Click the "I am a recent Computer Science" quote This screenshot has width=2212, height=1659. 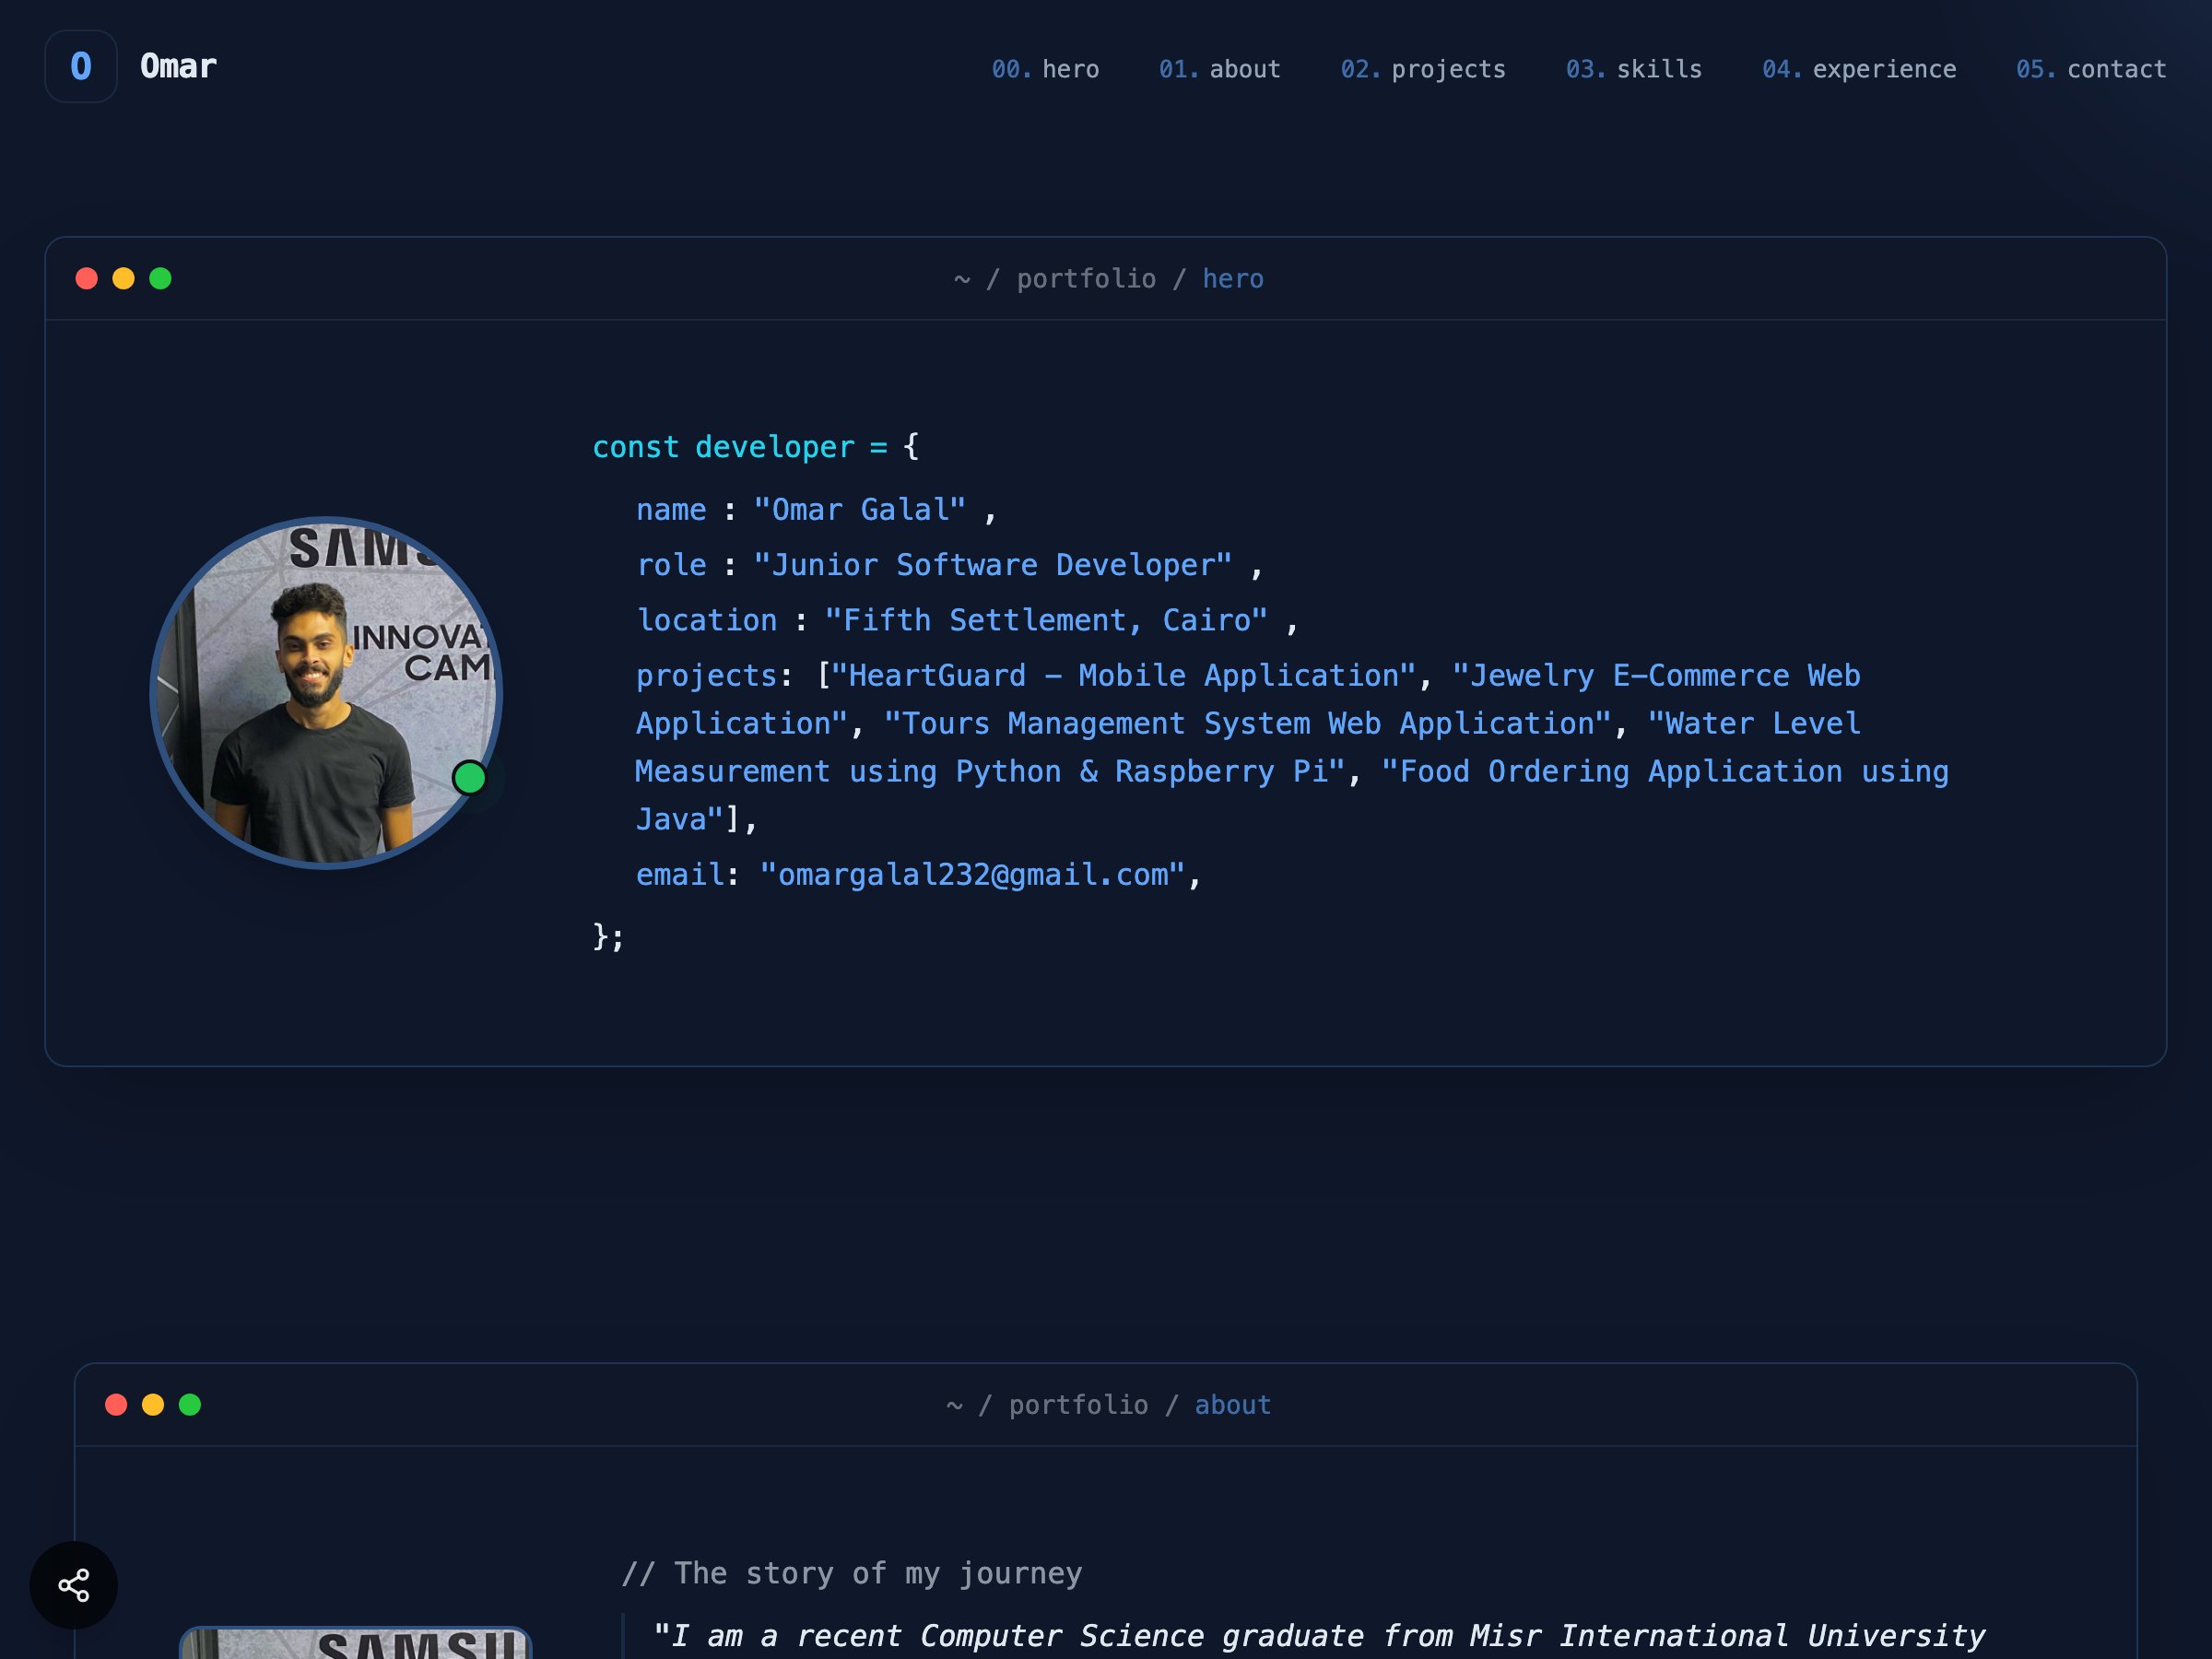tap(1319, 1636)
